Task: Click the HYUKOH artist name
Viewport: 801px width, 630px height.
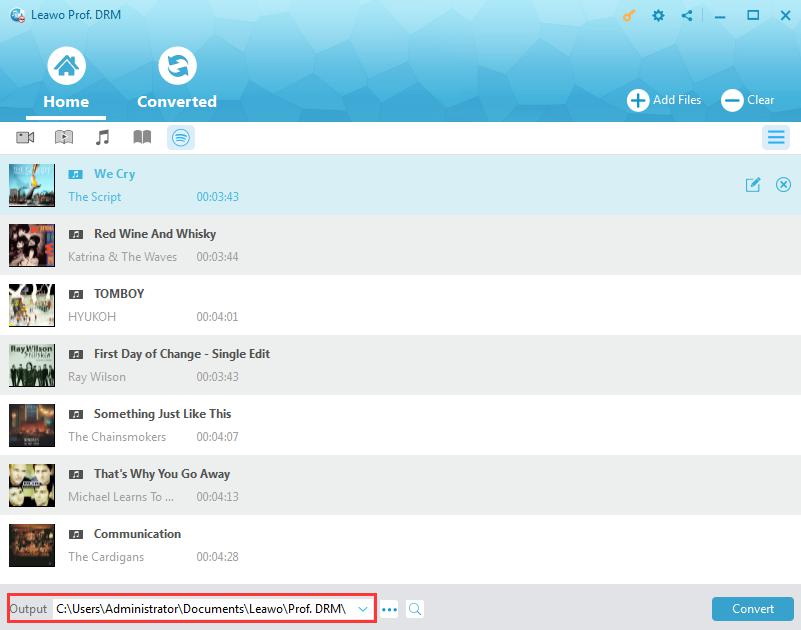Action: click(x=92, y=317)
